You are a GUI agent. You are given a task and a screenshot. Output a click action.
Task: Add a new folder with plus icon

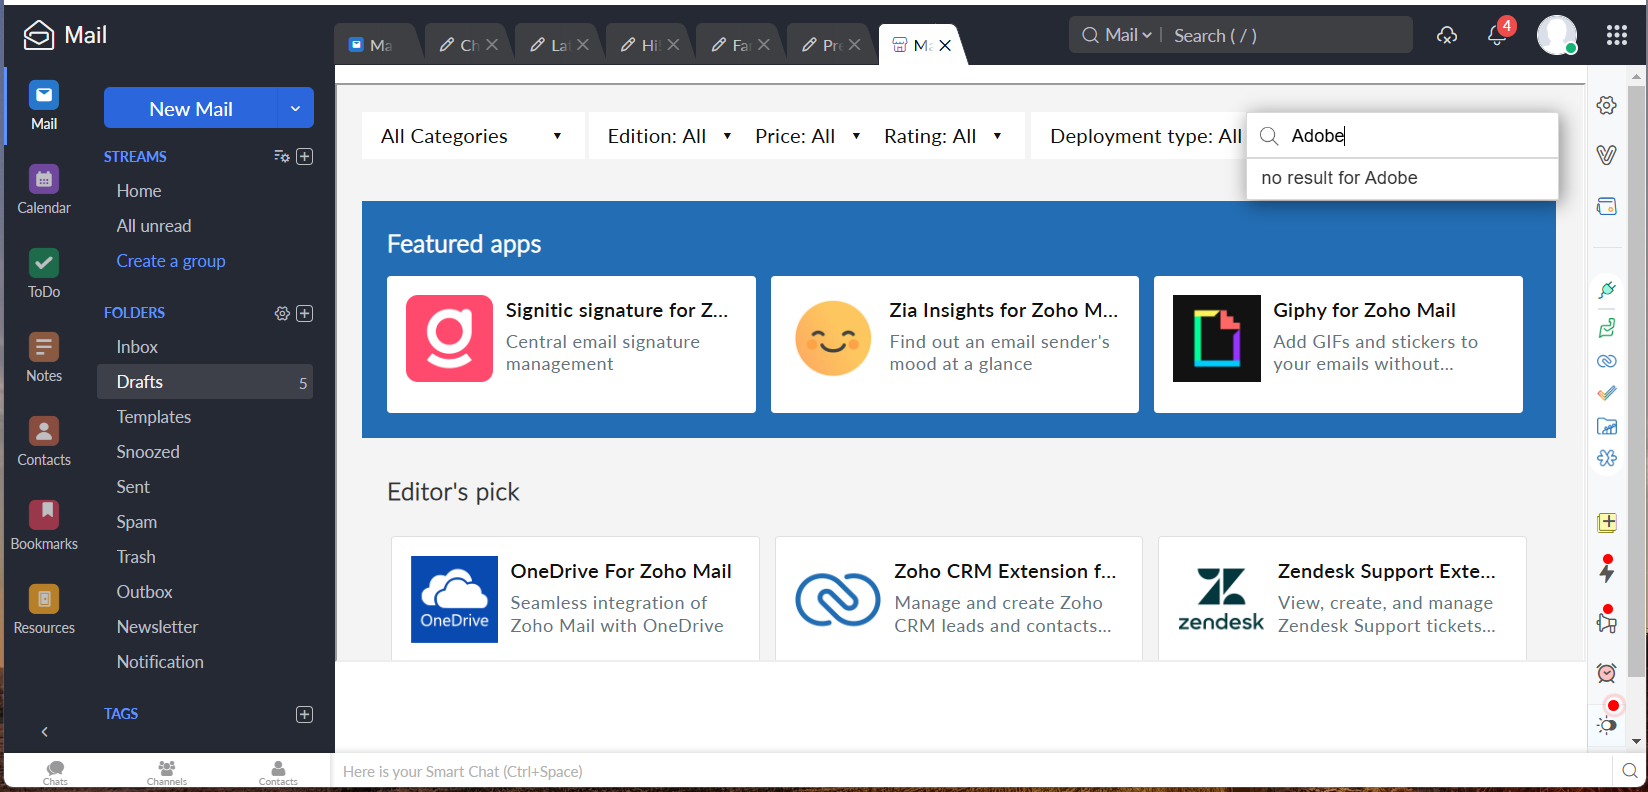(305, 313)
